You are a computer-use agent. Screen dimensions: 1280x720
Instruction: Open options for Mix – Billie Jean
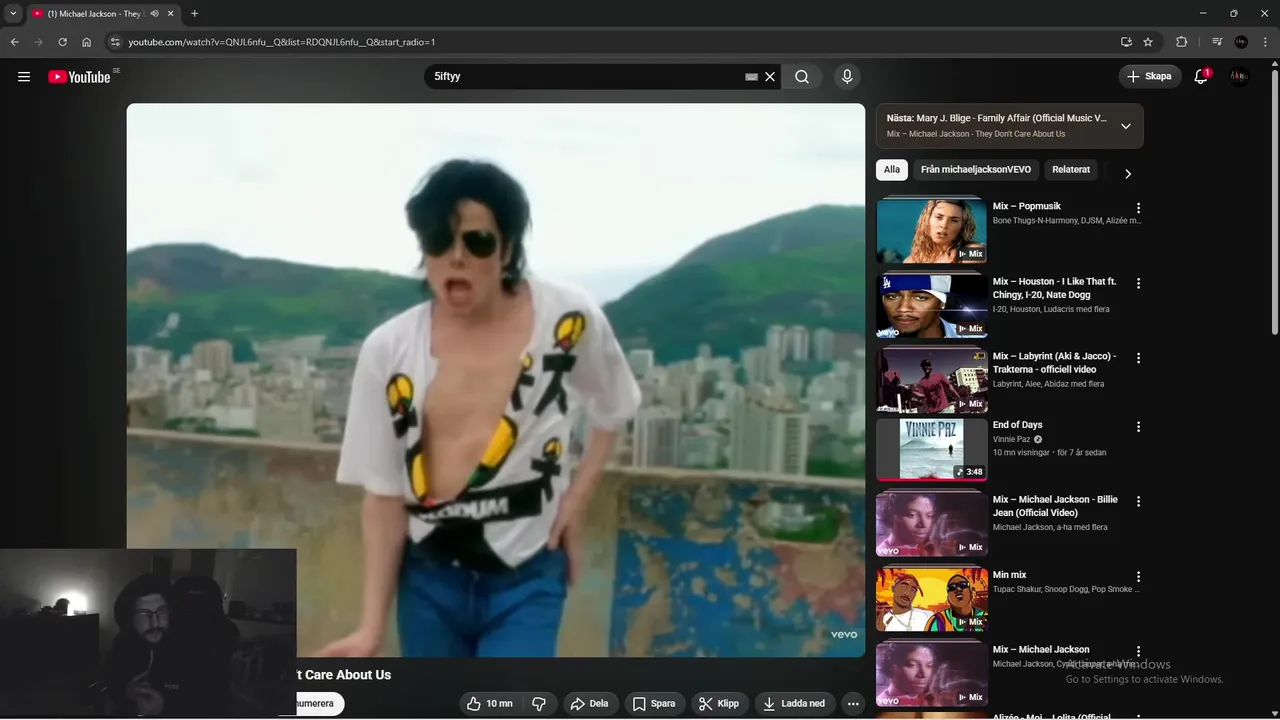coord(1138,501)
